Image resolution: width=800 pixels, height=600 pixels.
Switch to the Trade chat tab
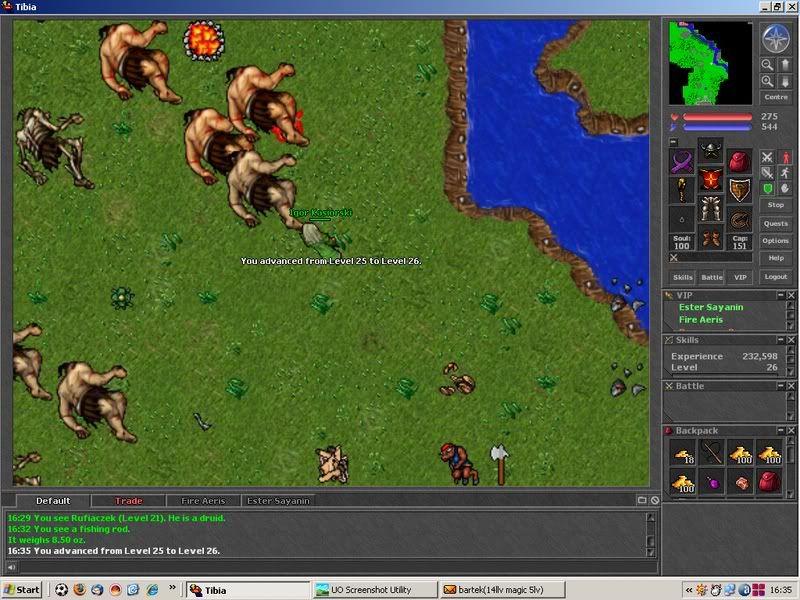(129, 501)
